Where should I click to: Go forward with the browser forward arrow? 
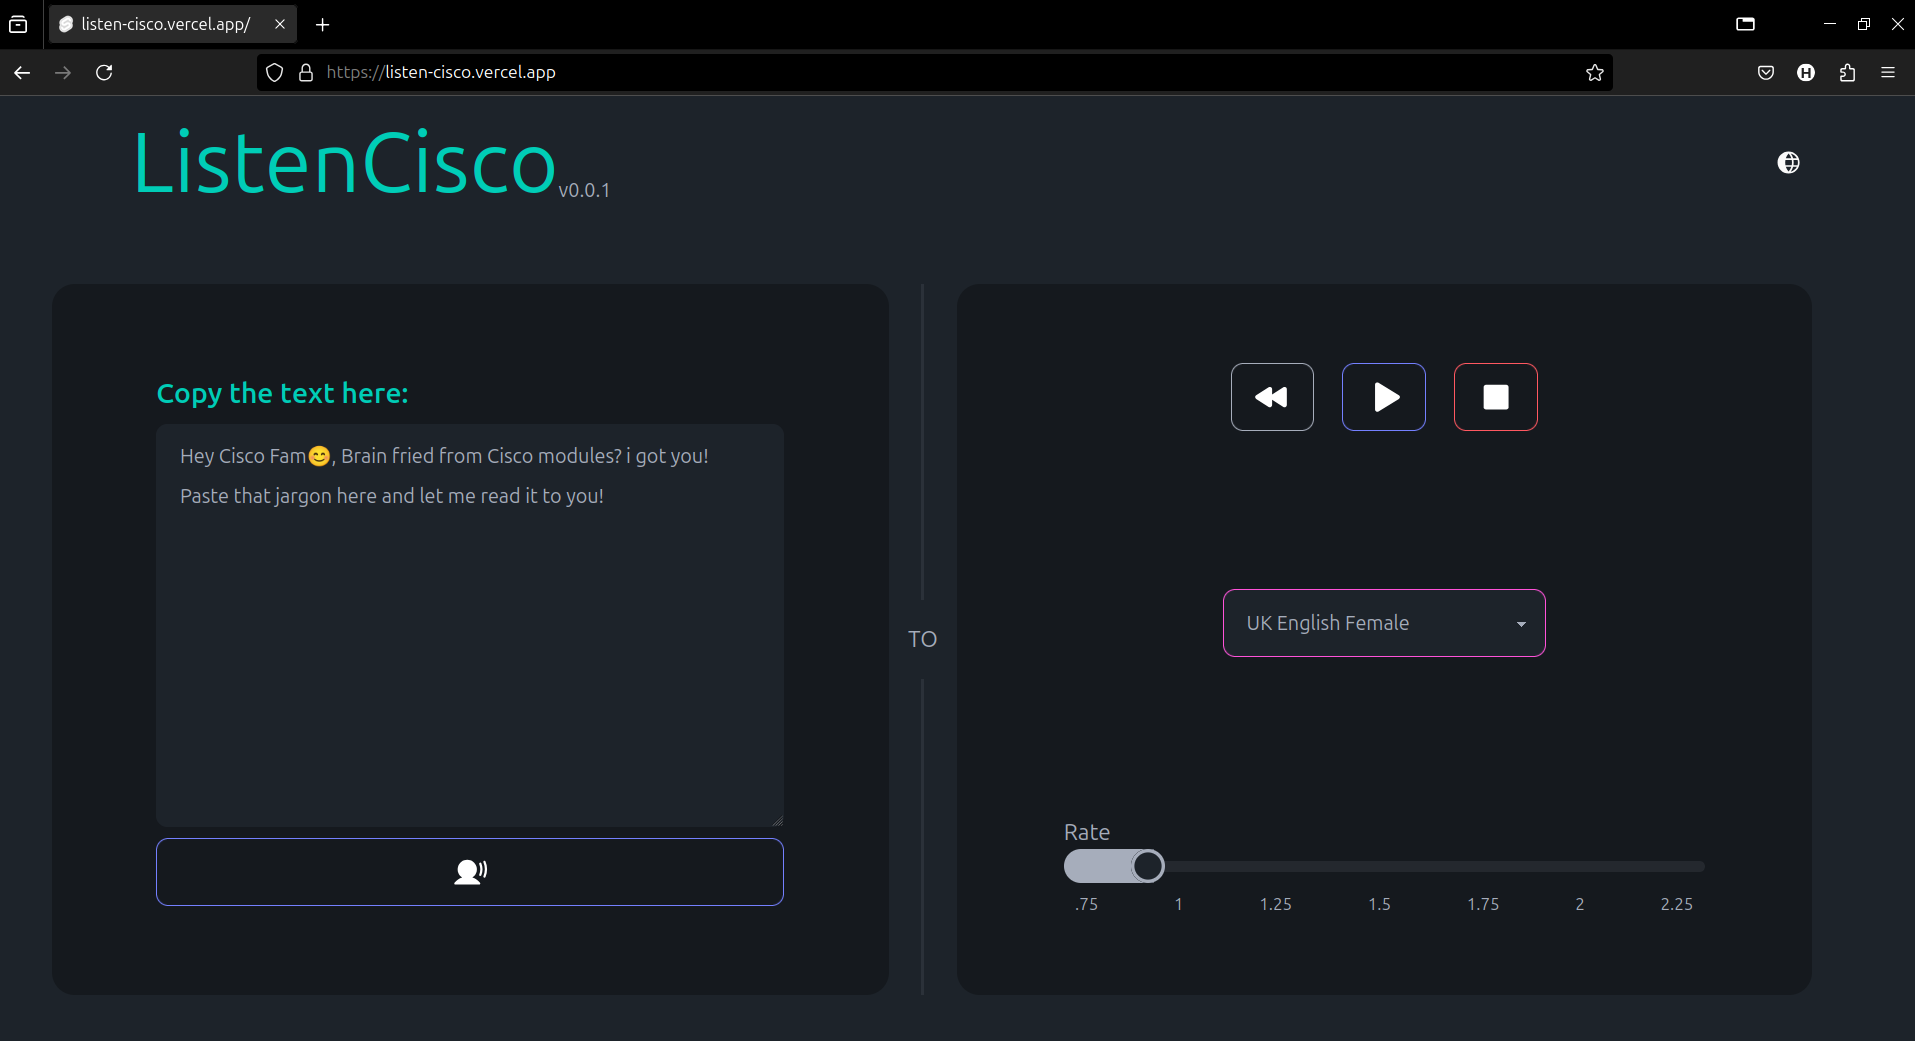(x=63, y=72)
